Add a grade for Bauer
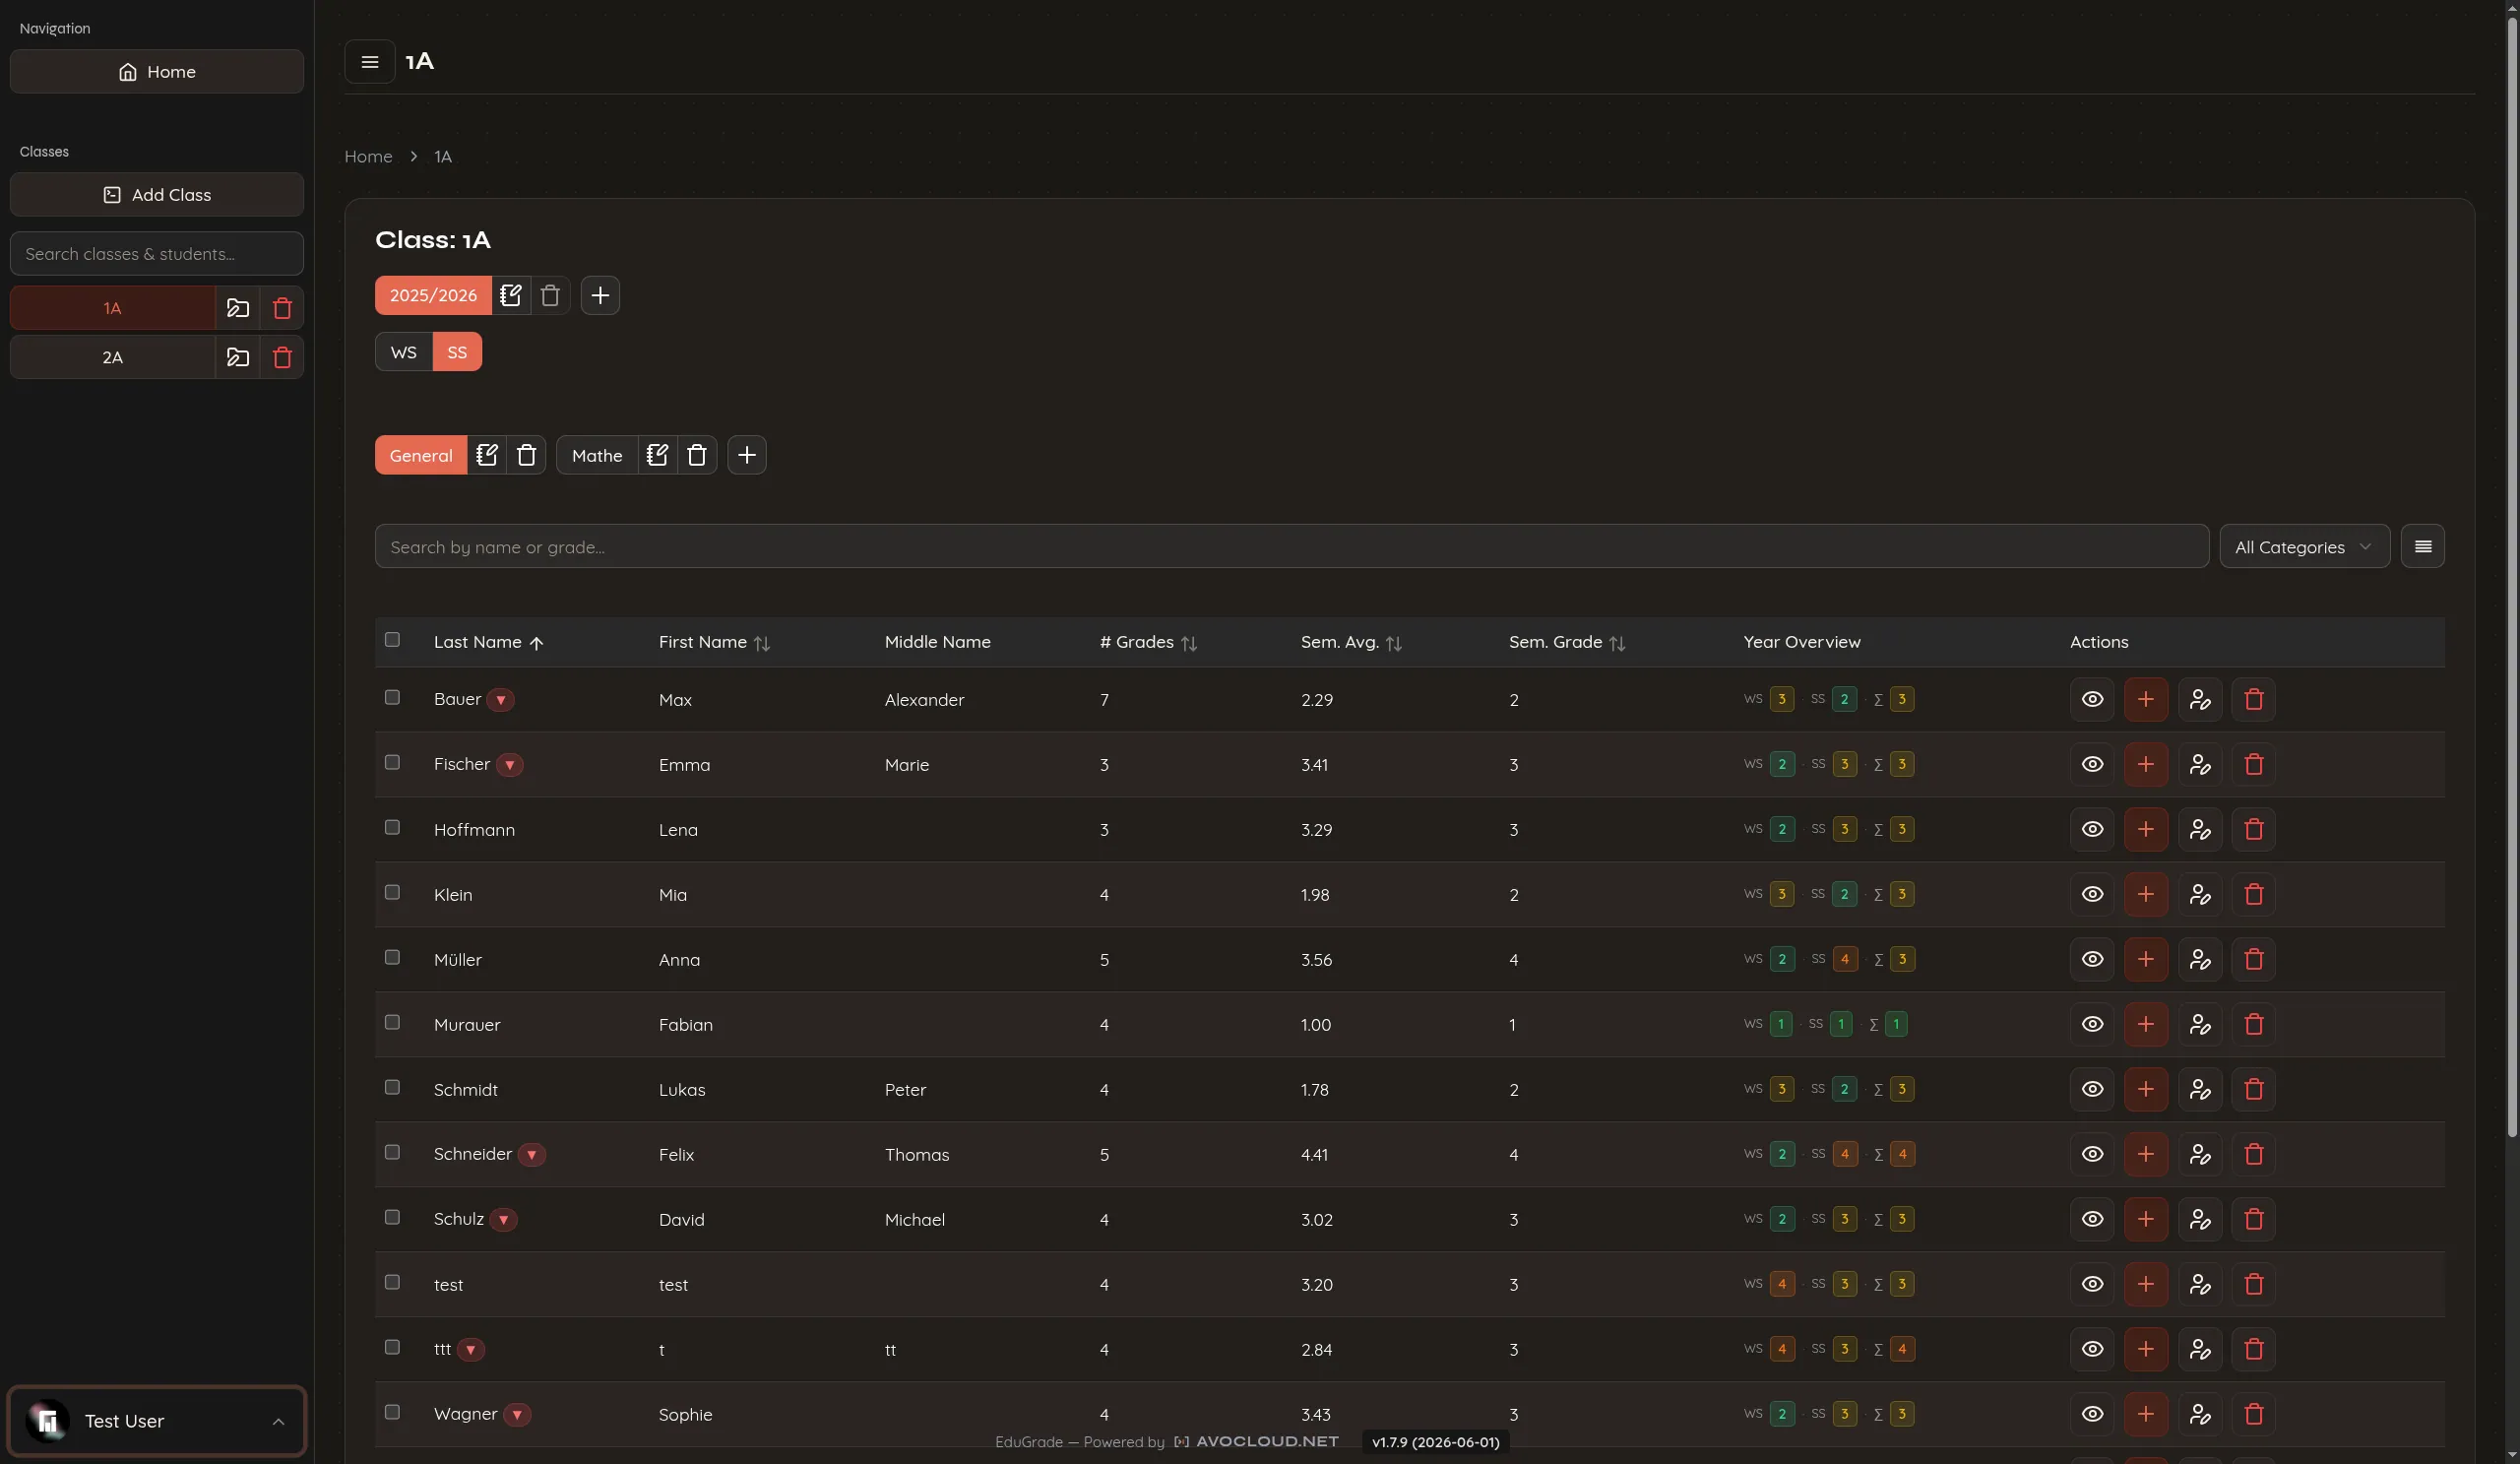 (x=2145, y=699)
